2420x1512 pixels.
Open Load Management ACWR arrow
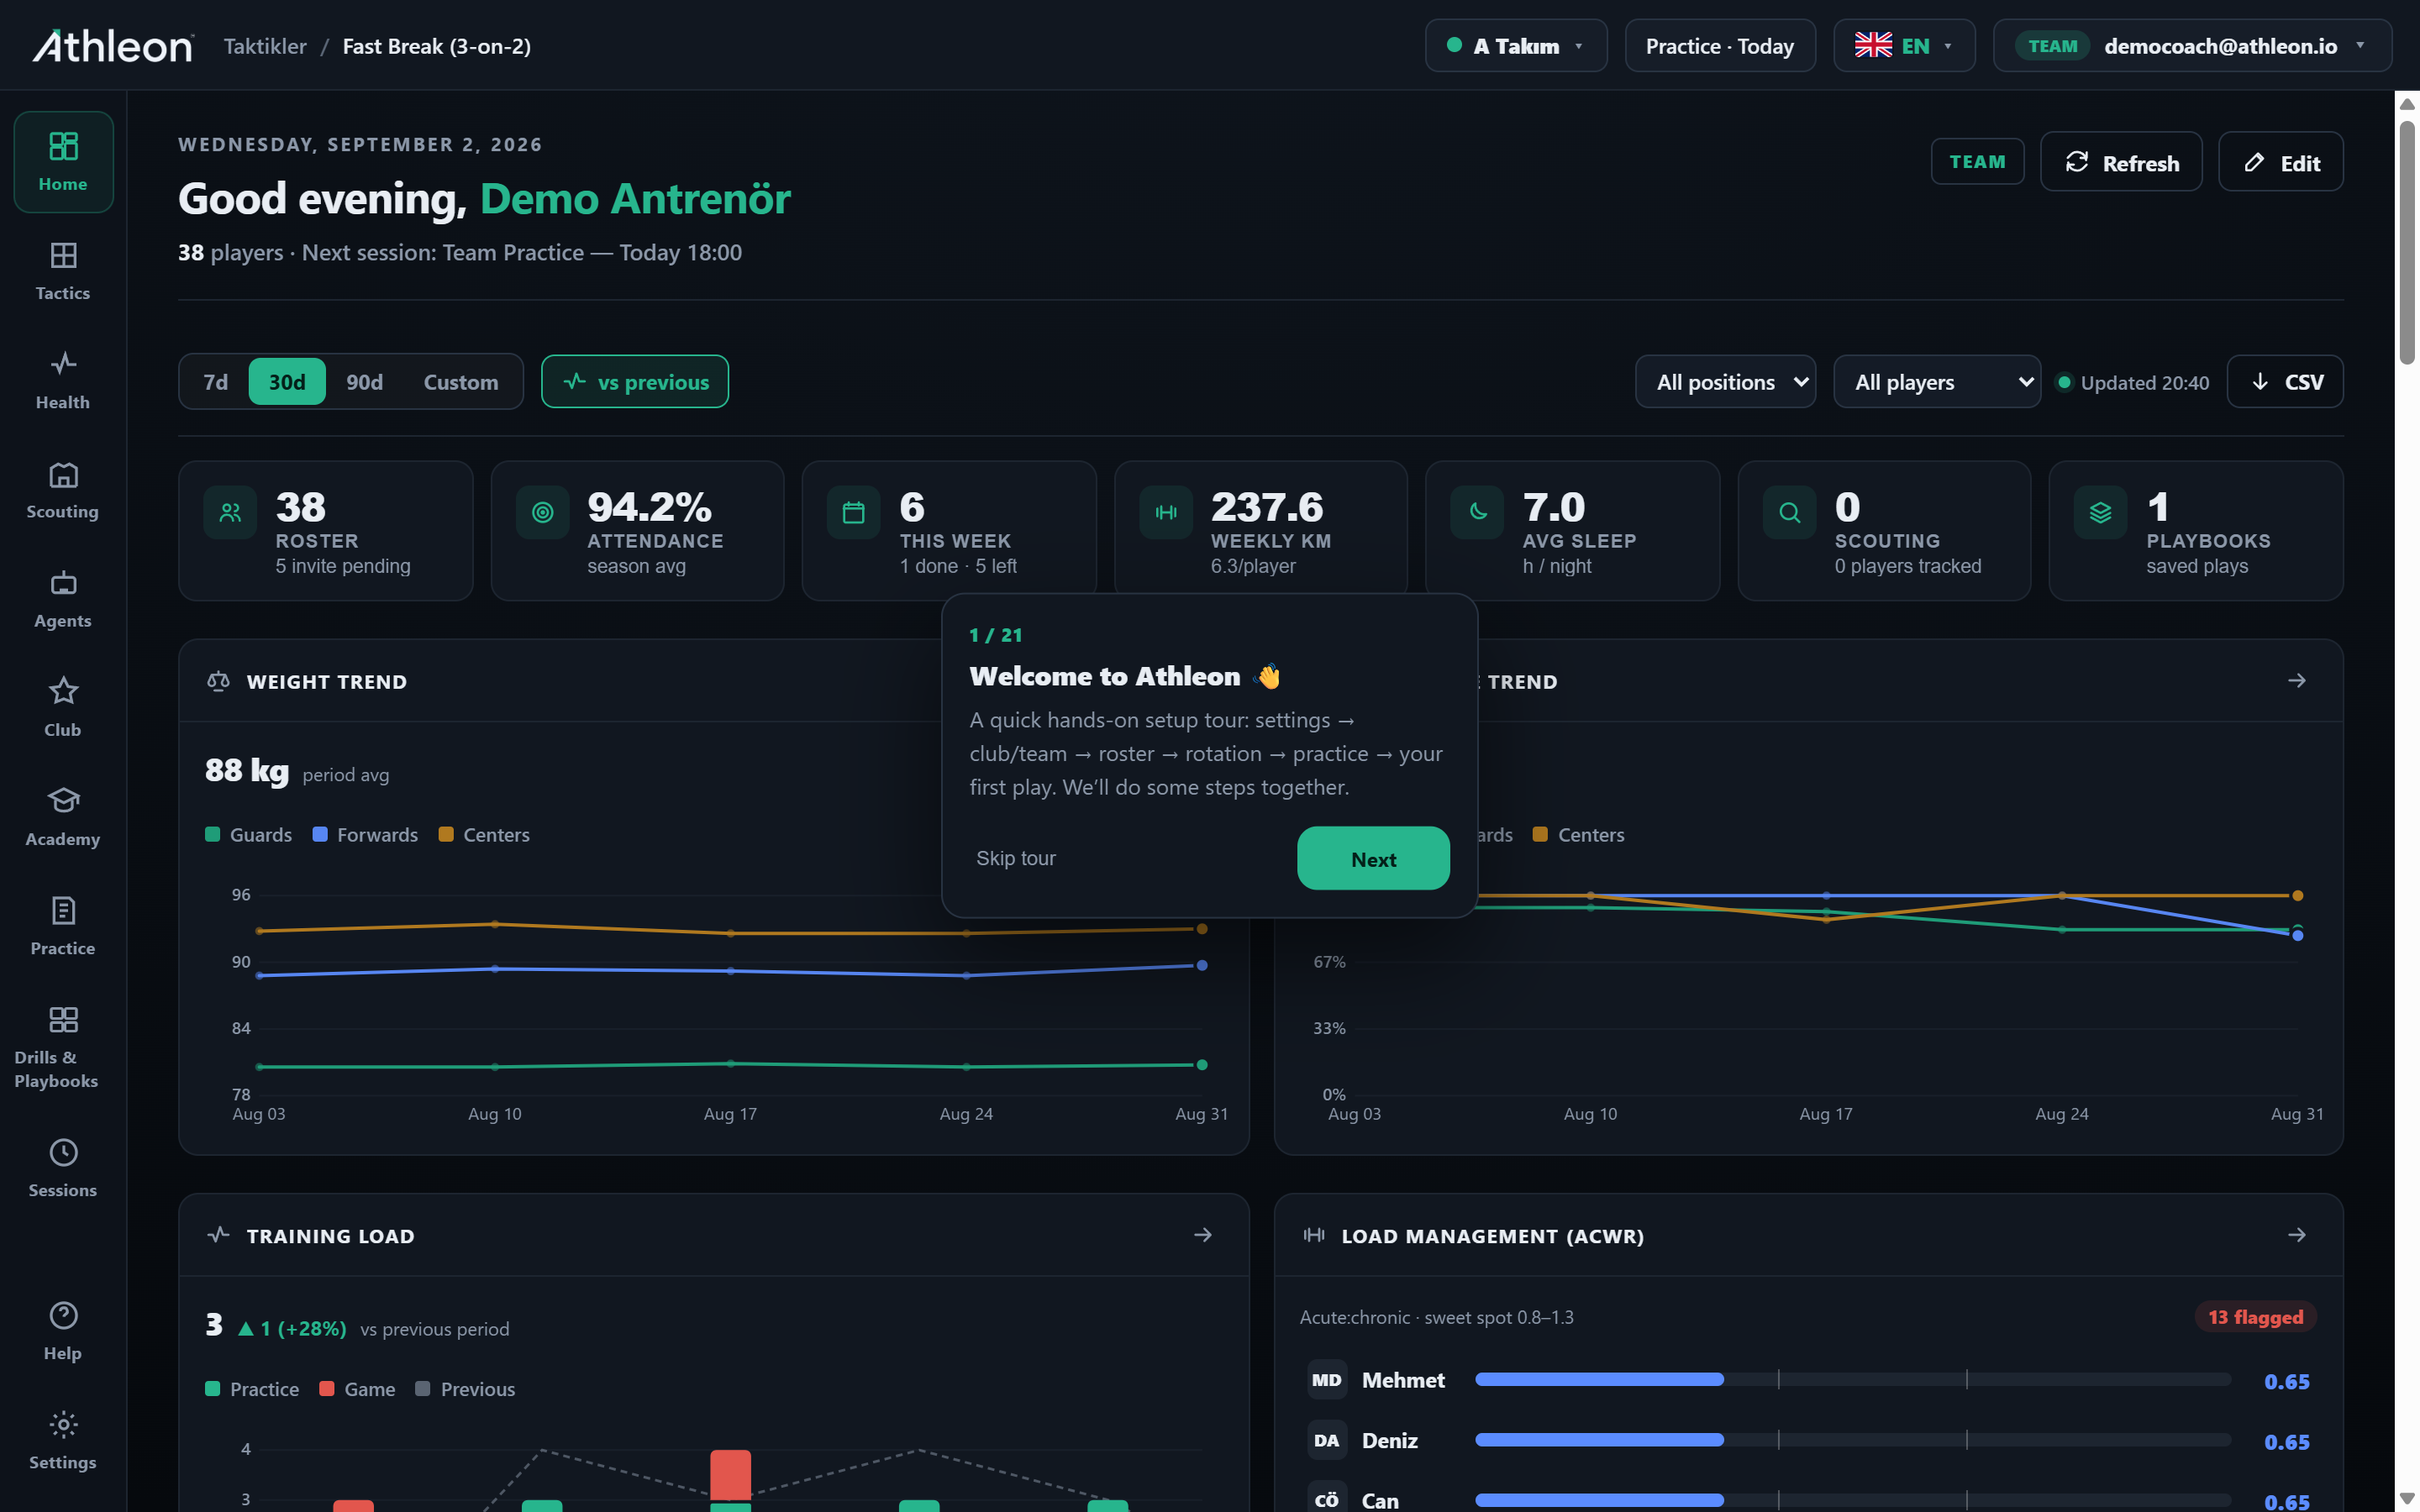(2296, 1235)
